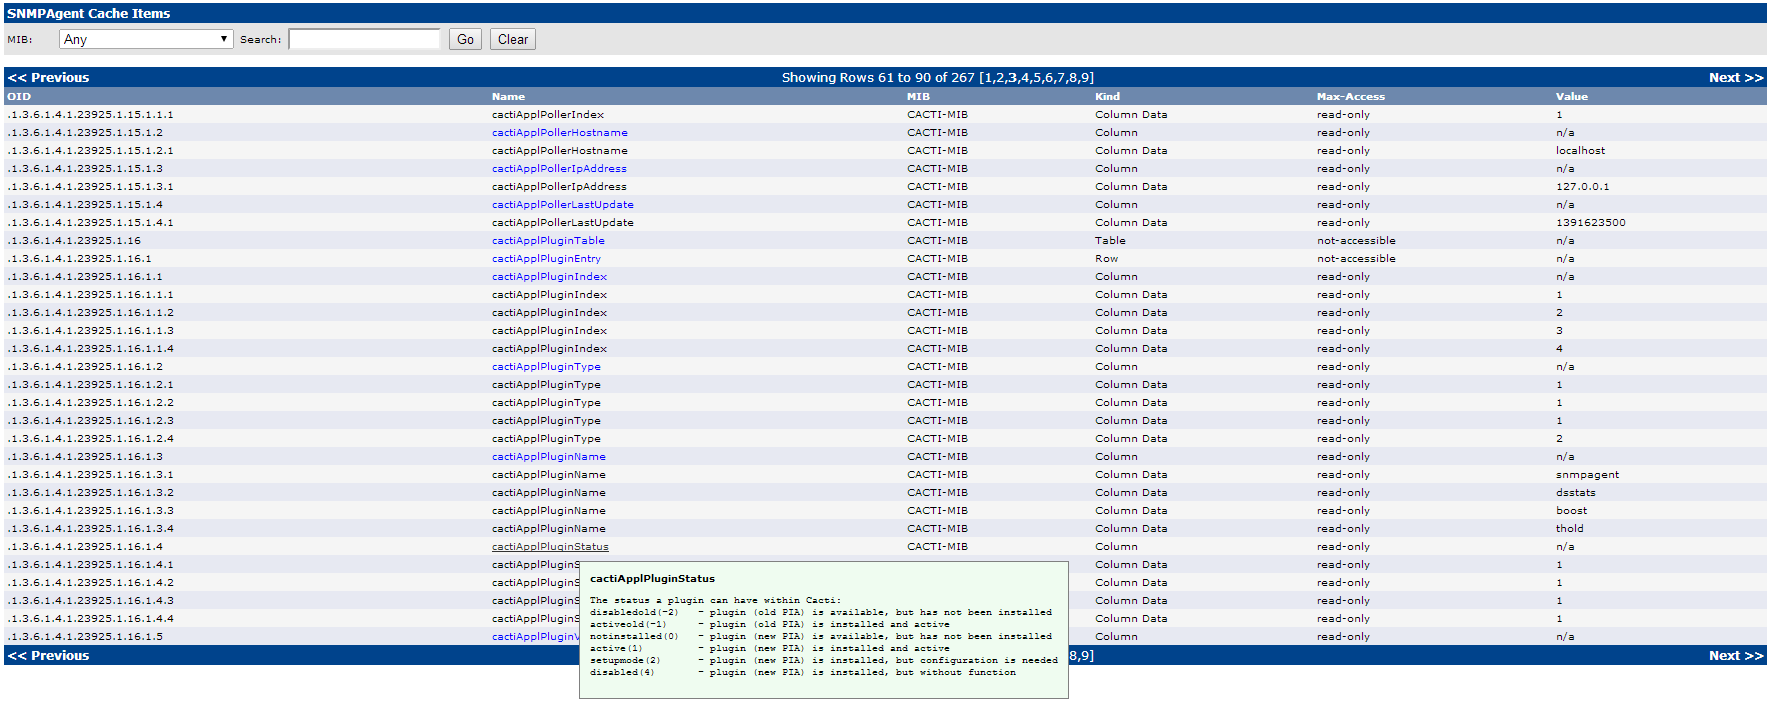This screenshot has height=705, width=1770.
Task: Click the 'thold' value cell
Action: pyautogui.click(x=1569, y=529)
